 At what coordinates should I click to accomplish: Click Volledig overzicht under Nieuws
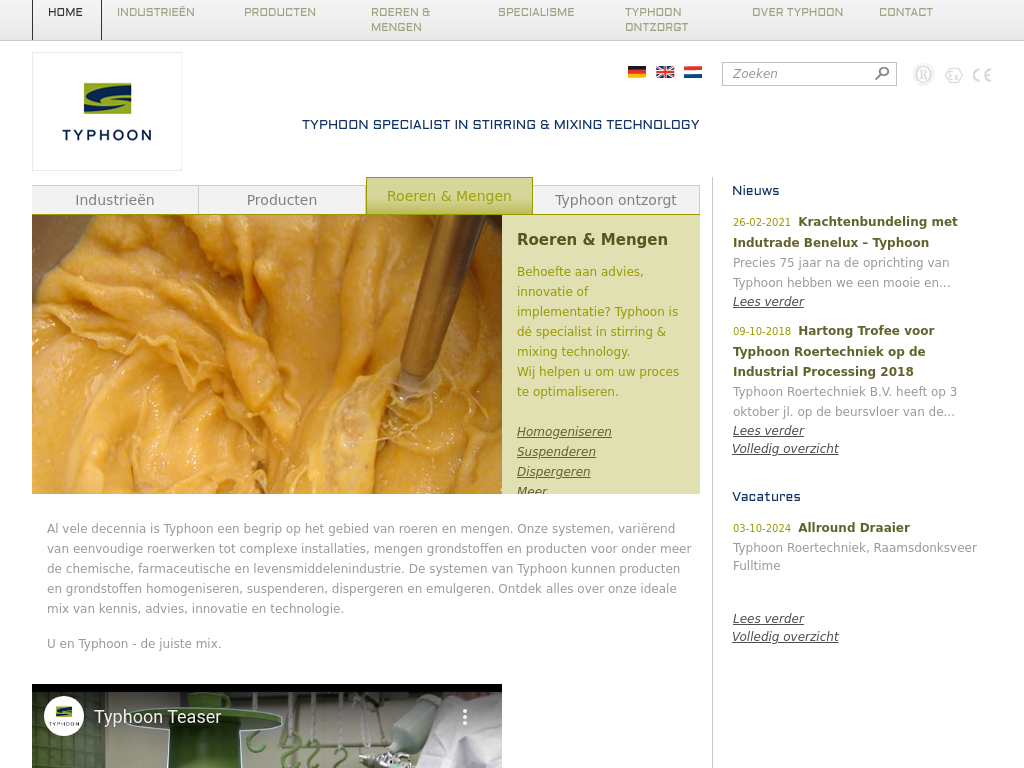pos(785,449)
